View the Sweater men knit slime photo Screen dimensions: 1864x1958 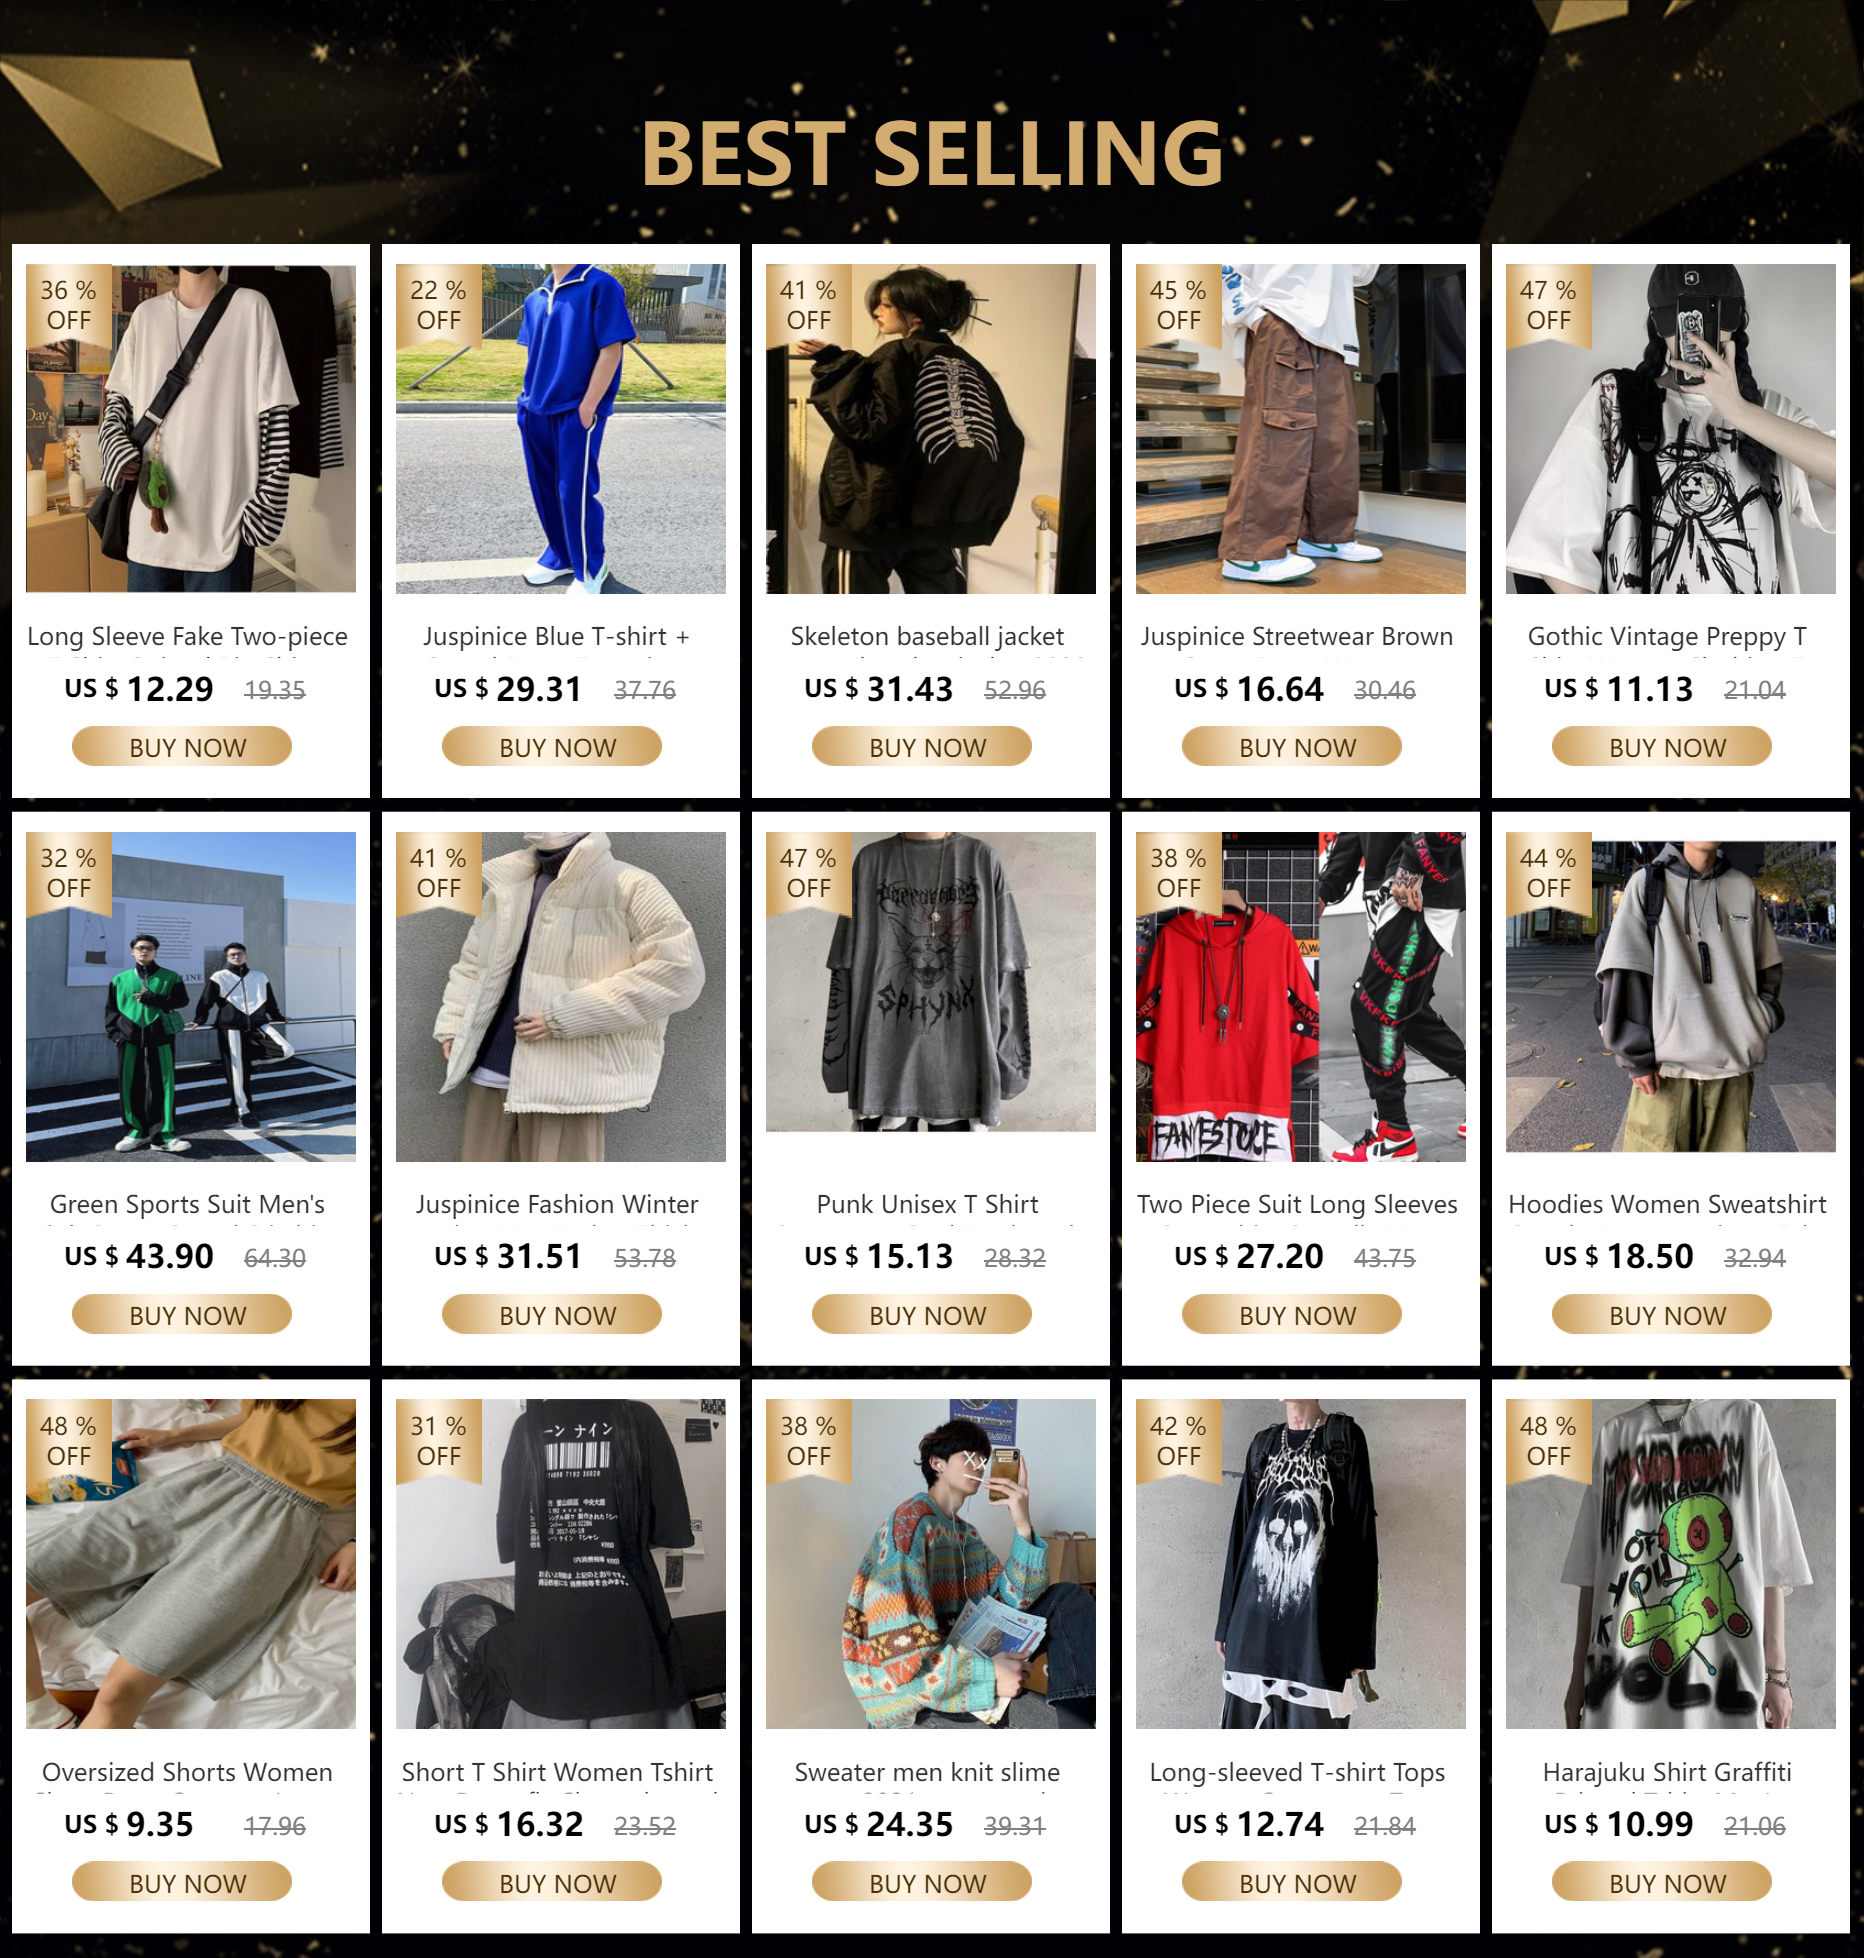(930, 1564)
